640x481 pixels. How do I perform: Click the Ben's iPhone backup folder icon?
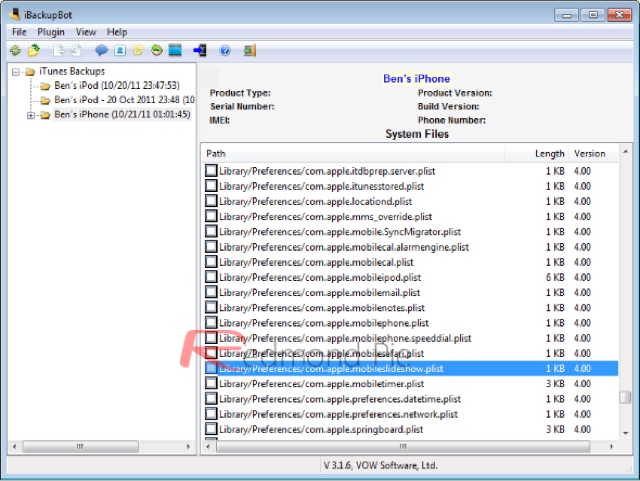45,115
